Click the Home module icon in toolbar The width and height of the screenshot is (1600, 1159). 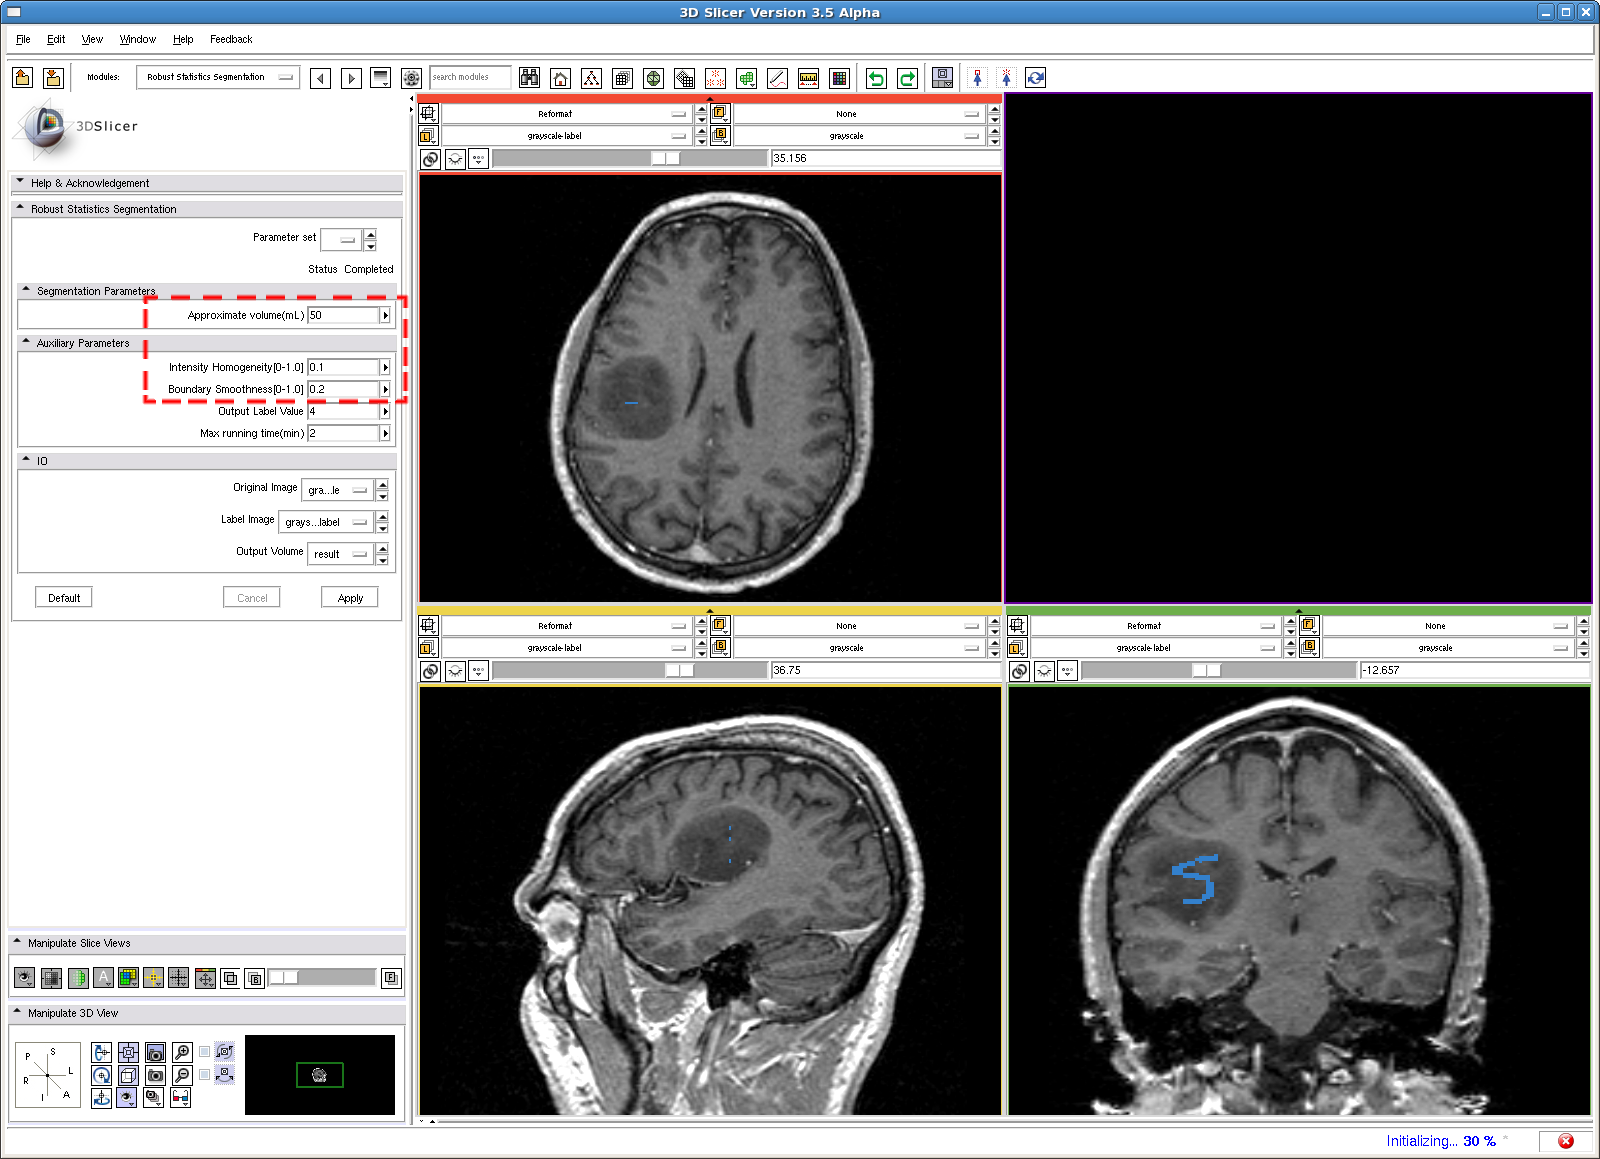(x=561, y=78)
